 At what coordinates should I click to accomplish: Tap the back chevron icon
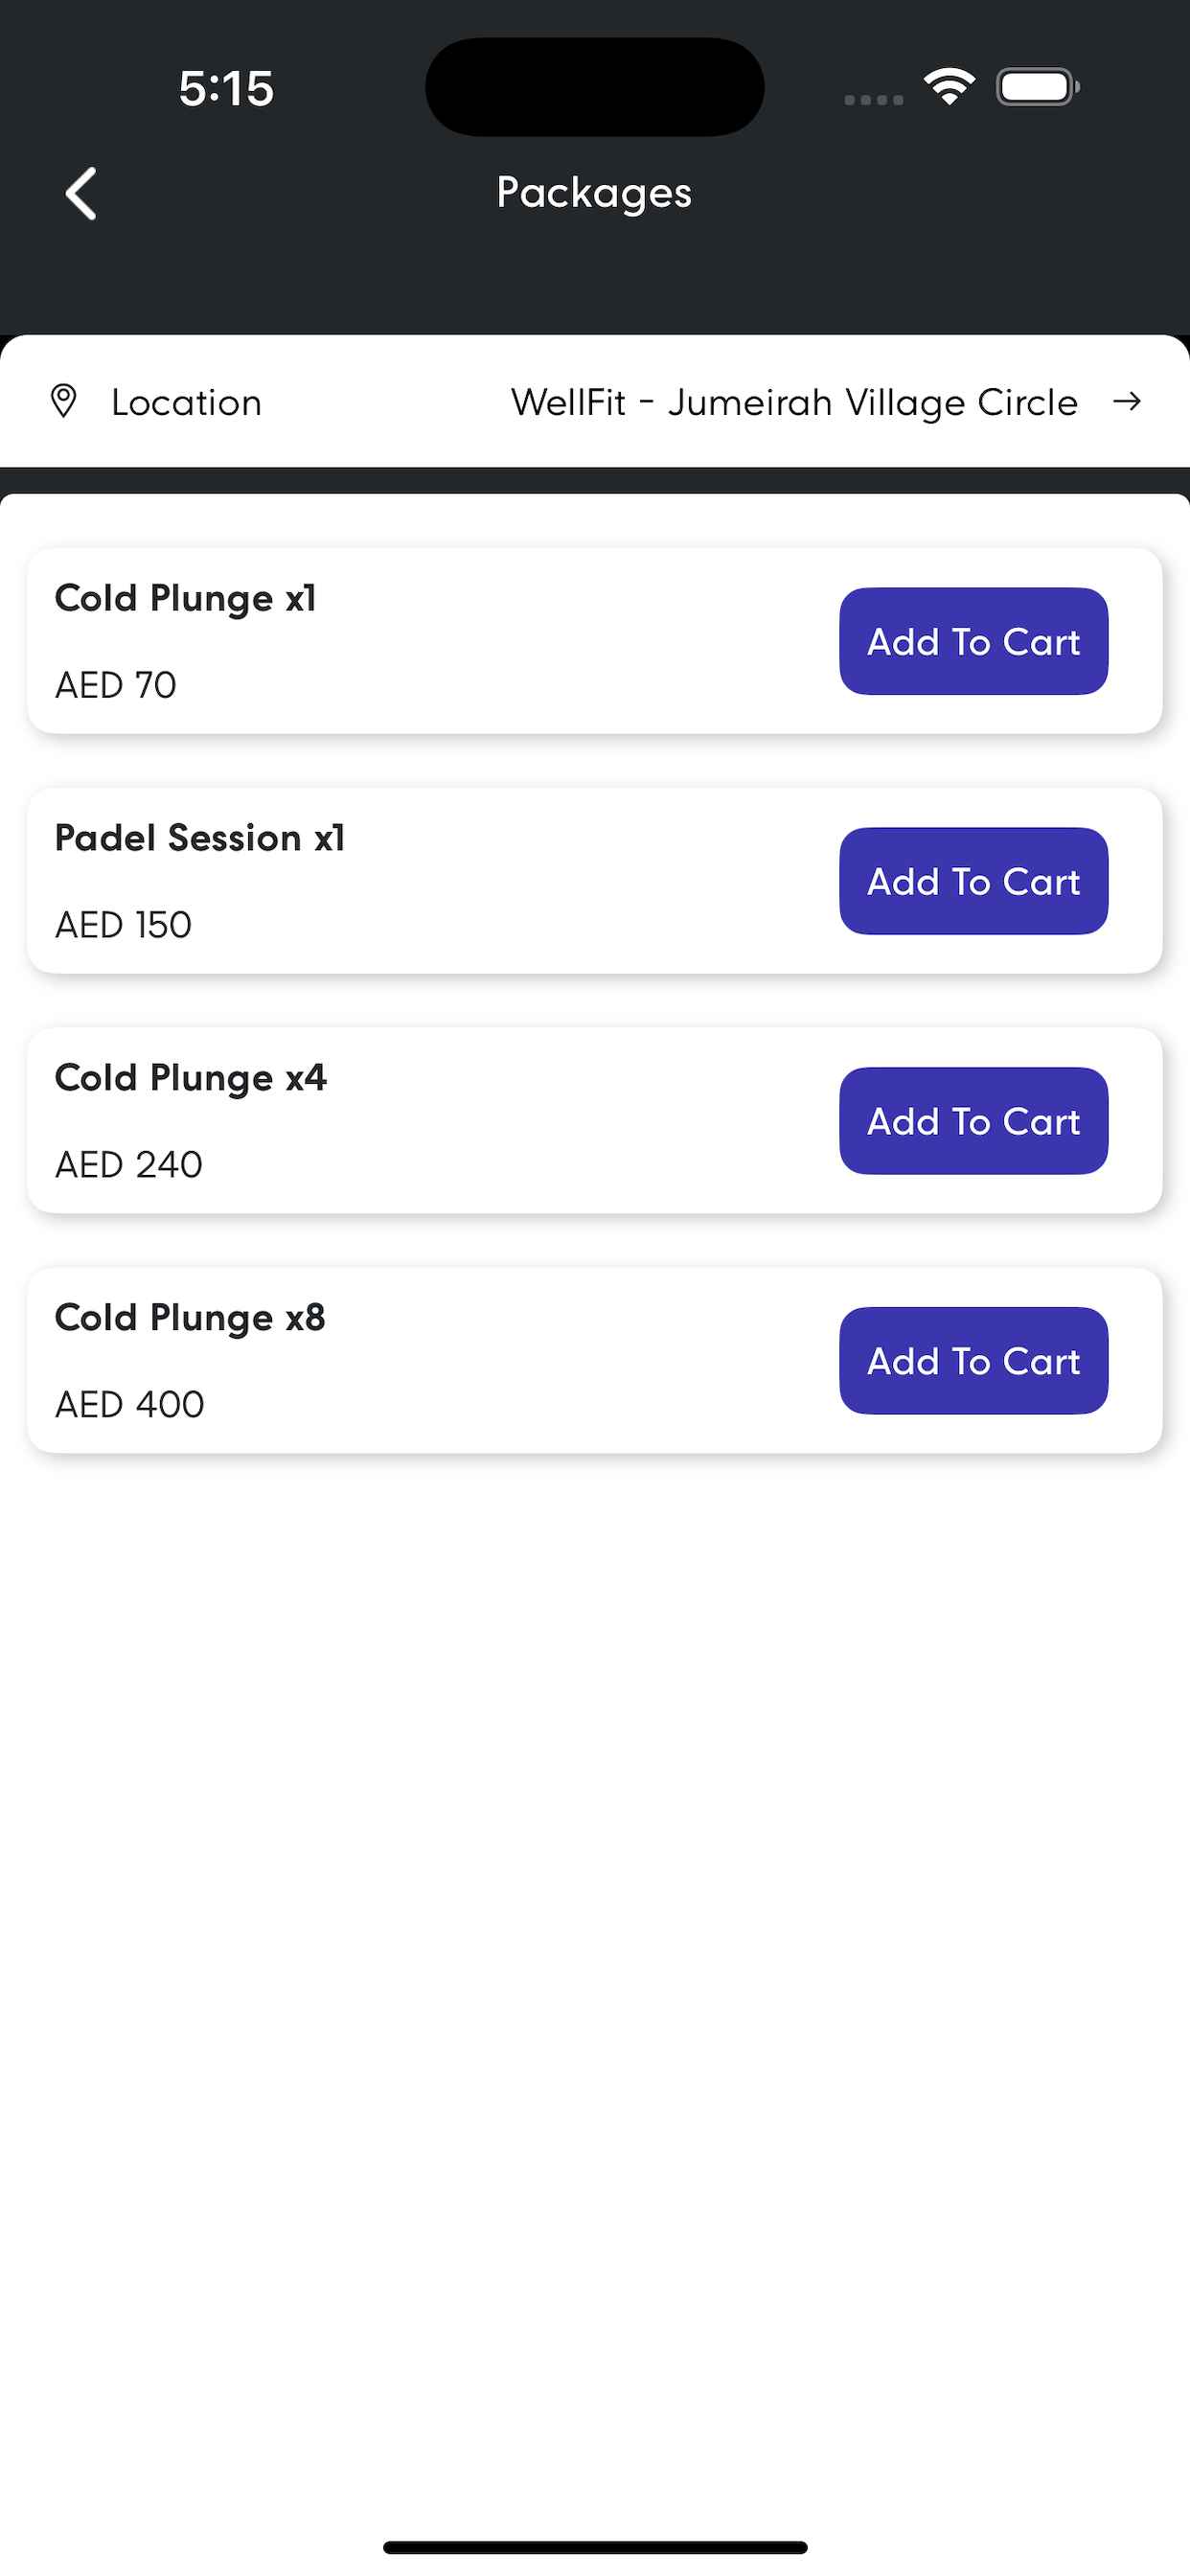coord(81,193)
